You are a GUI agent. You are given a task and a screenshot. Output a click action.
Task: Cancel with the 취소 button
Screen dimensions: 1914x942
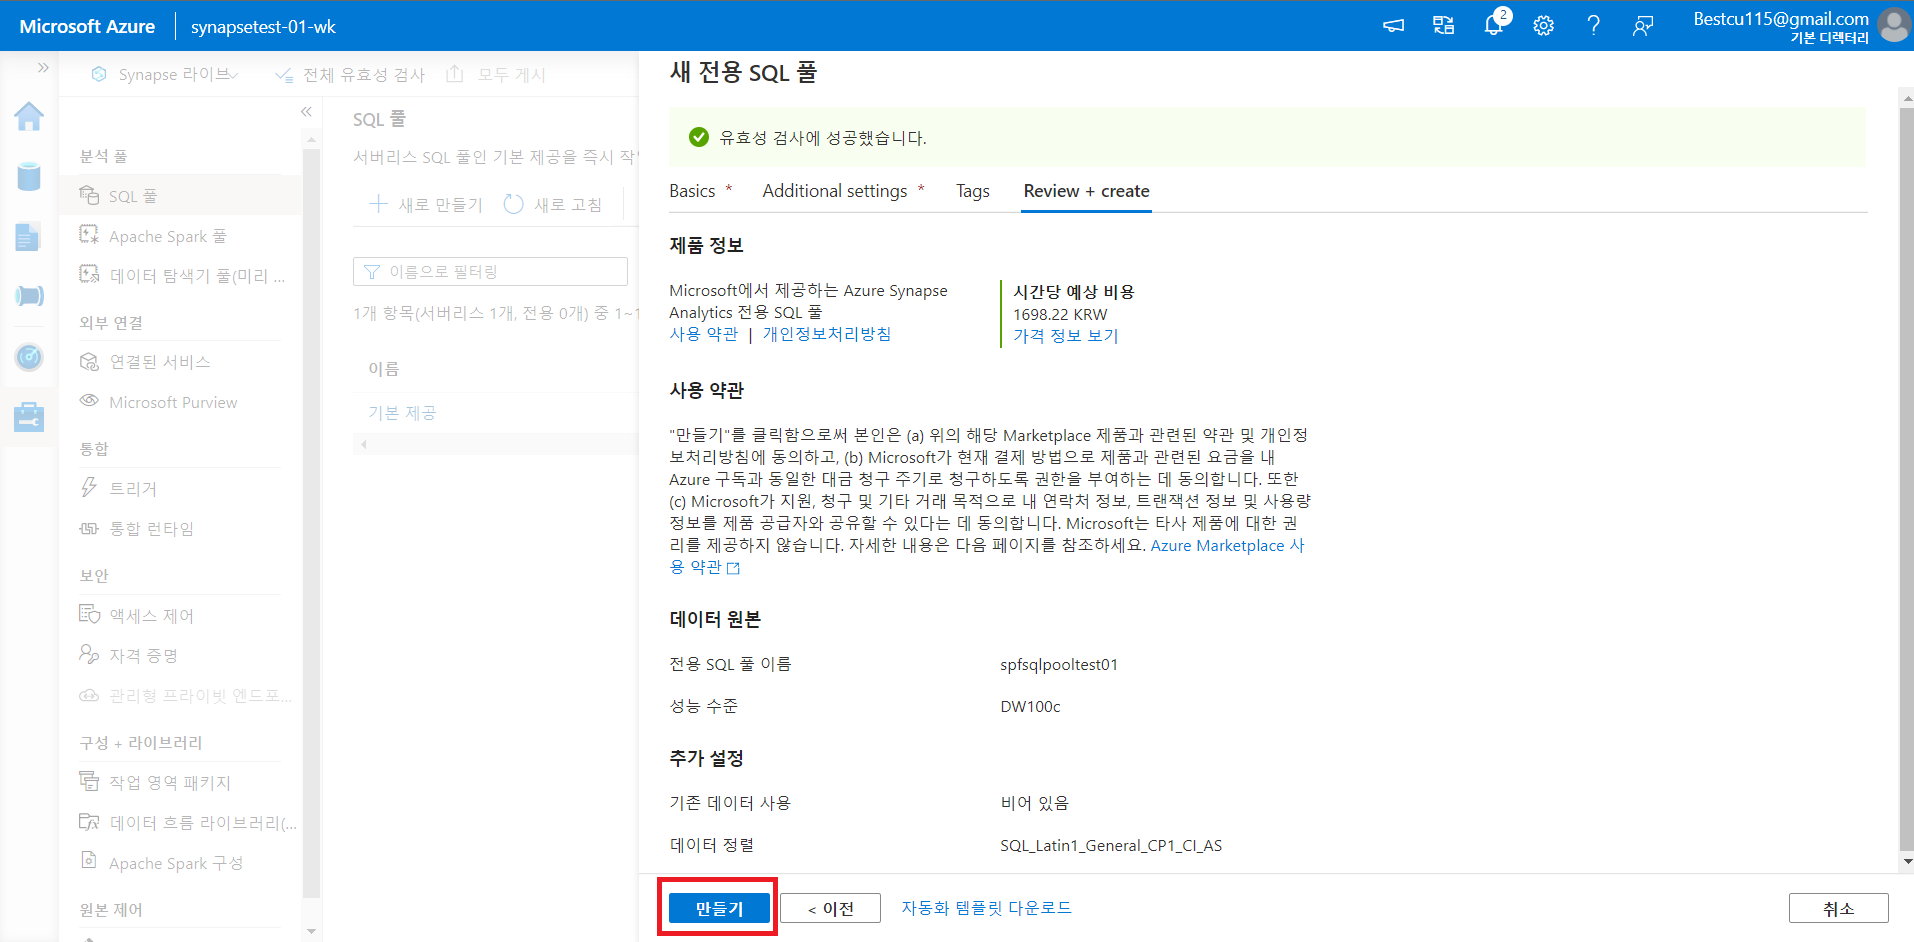pyautogui.click(x=1838, y=908)
